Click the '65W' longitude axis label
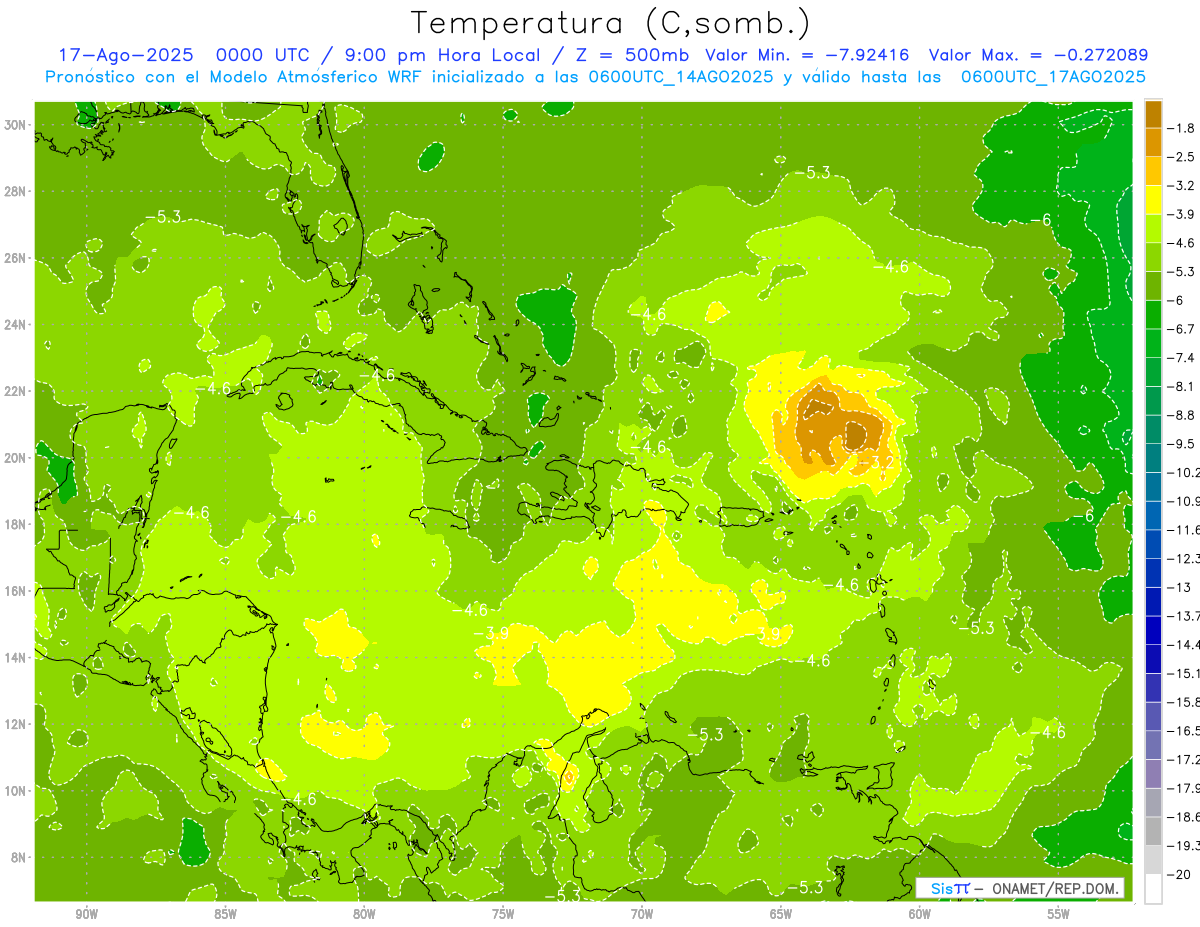Image resolution: width=1200 pixels, height=927 pixels. pos(781,914)
